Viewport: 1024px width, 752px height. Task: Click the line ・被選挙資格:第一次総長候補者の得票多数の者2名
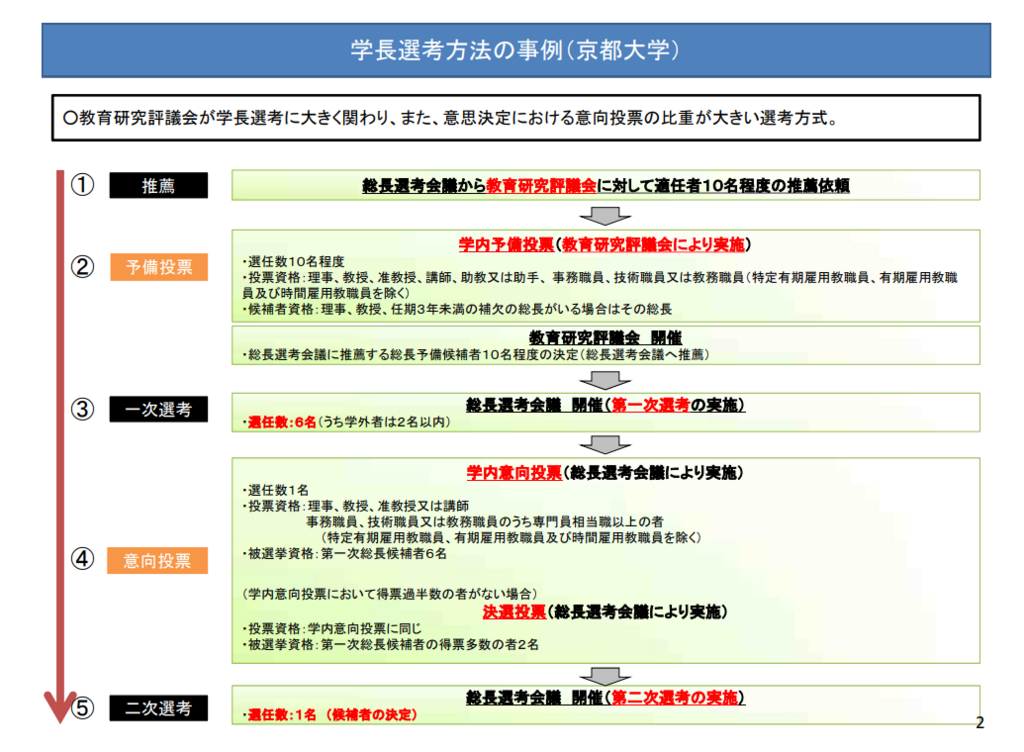pyautogui.click(x=391, y=645)
